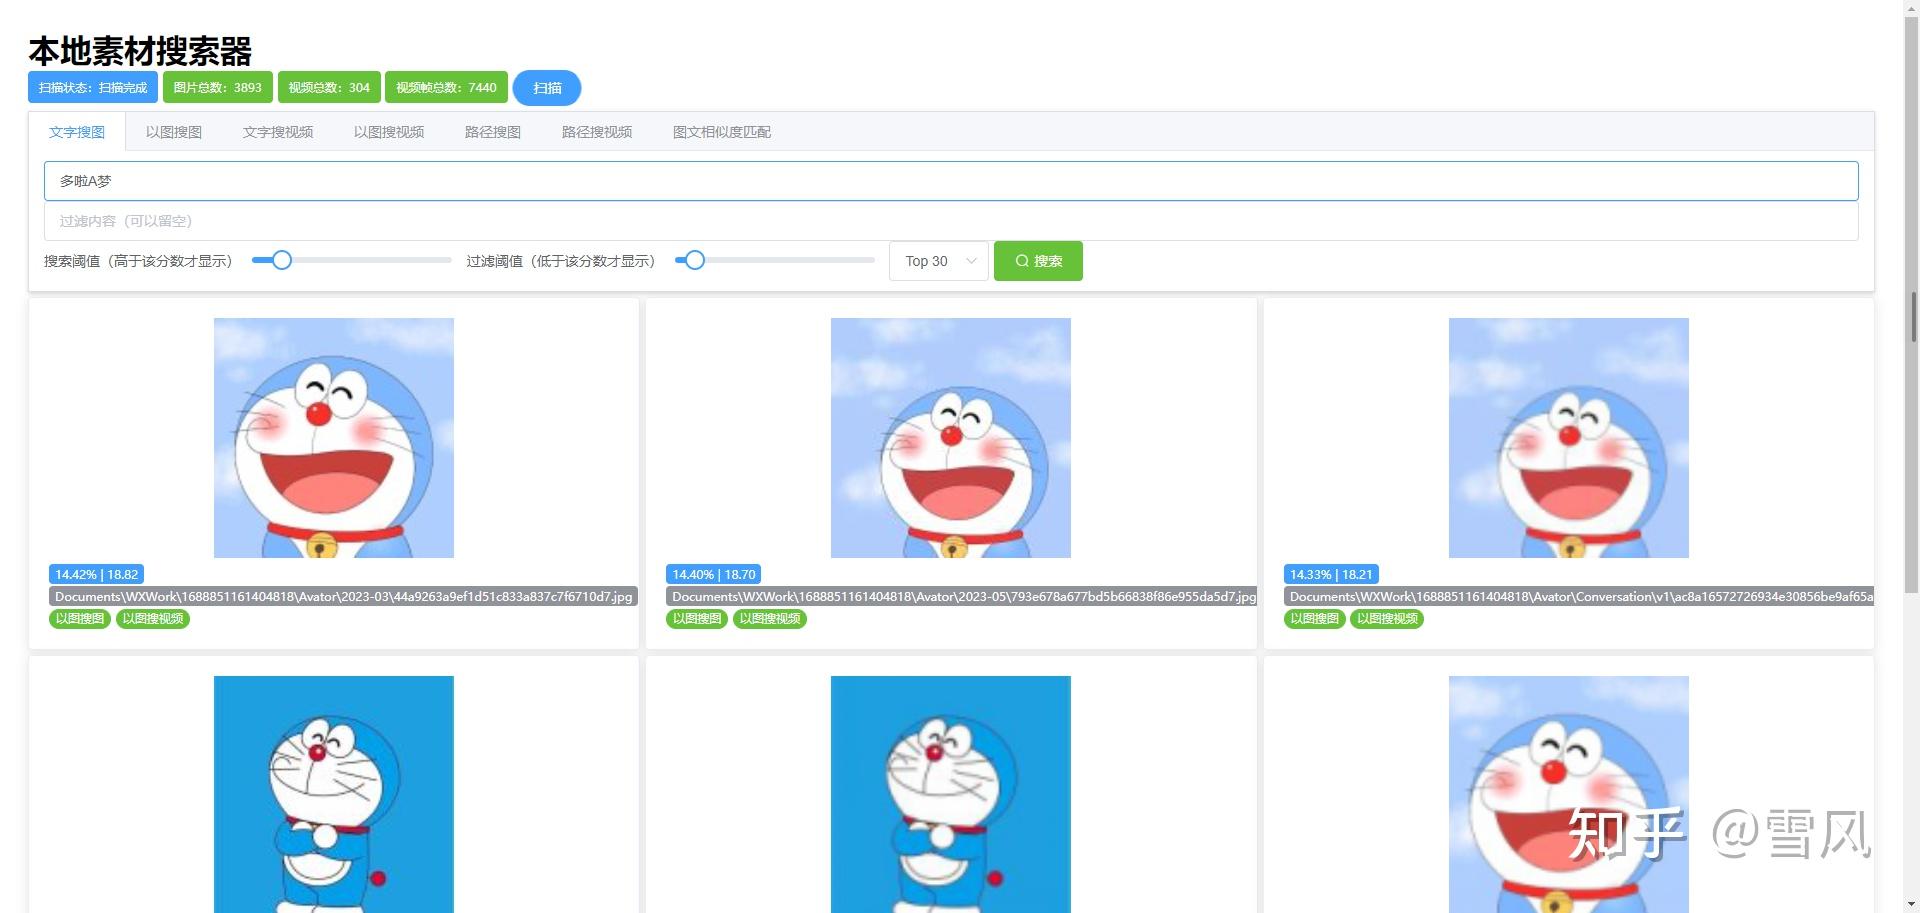Click 以图搜视频 under the 14.33% result

click(1388, 619)
